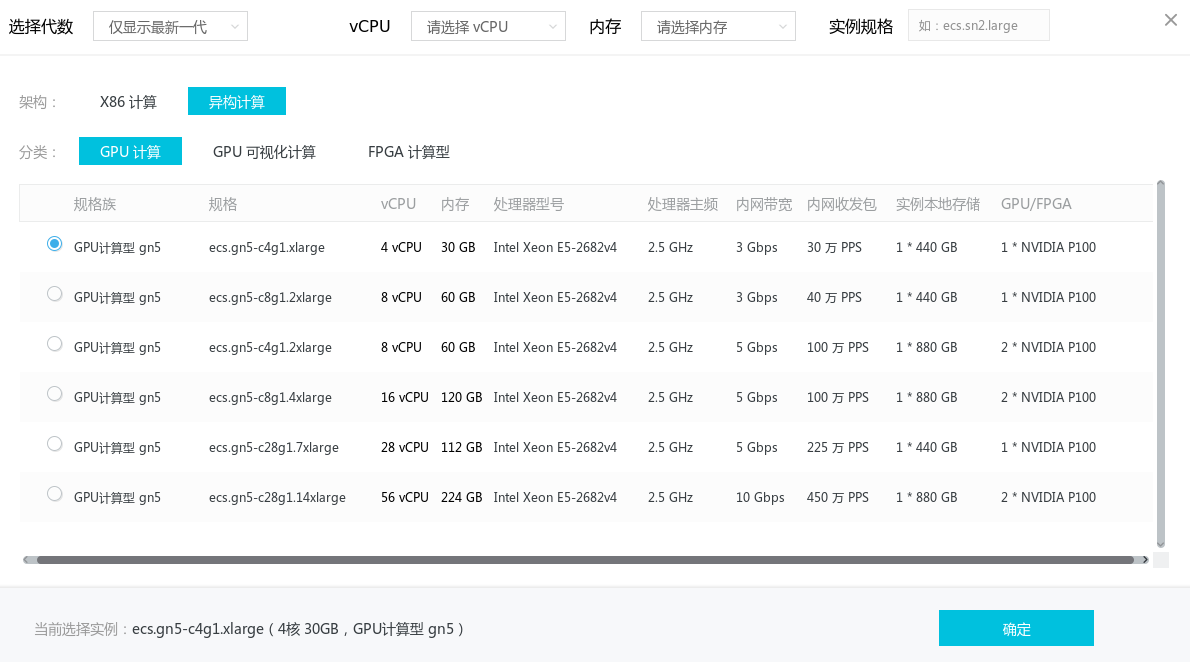1190x662 pixels.
Task: Click the 225 万 PPS cell
Action: tap(838, 448)
